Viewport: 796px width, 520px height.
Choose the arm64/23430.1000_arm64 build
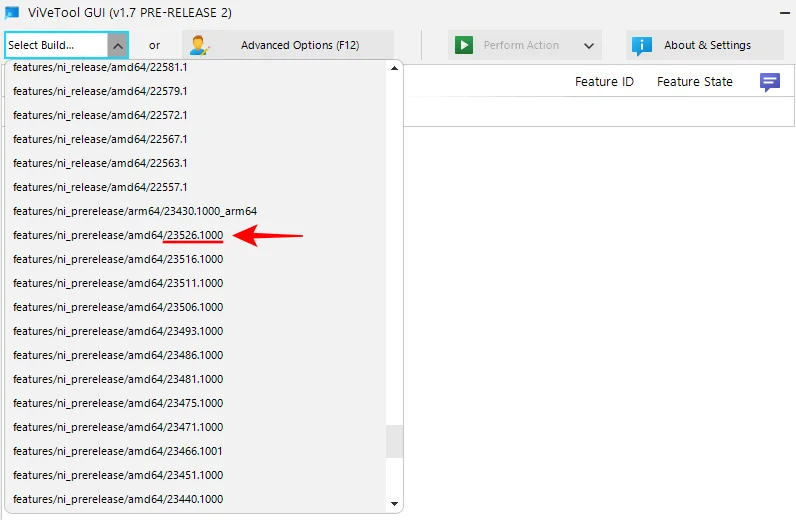(195, 211)
